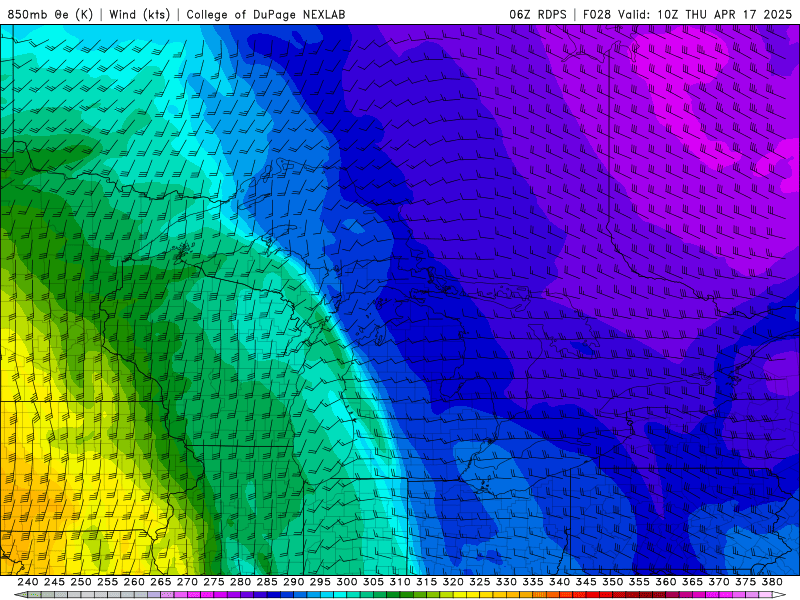This screenshot has height=600, width=800.
Task: Click the "Wind (kts)" header label
Action: coord(140,14)
